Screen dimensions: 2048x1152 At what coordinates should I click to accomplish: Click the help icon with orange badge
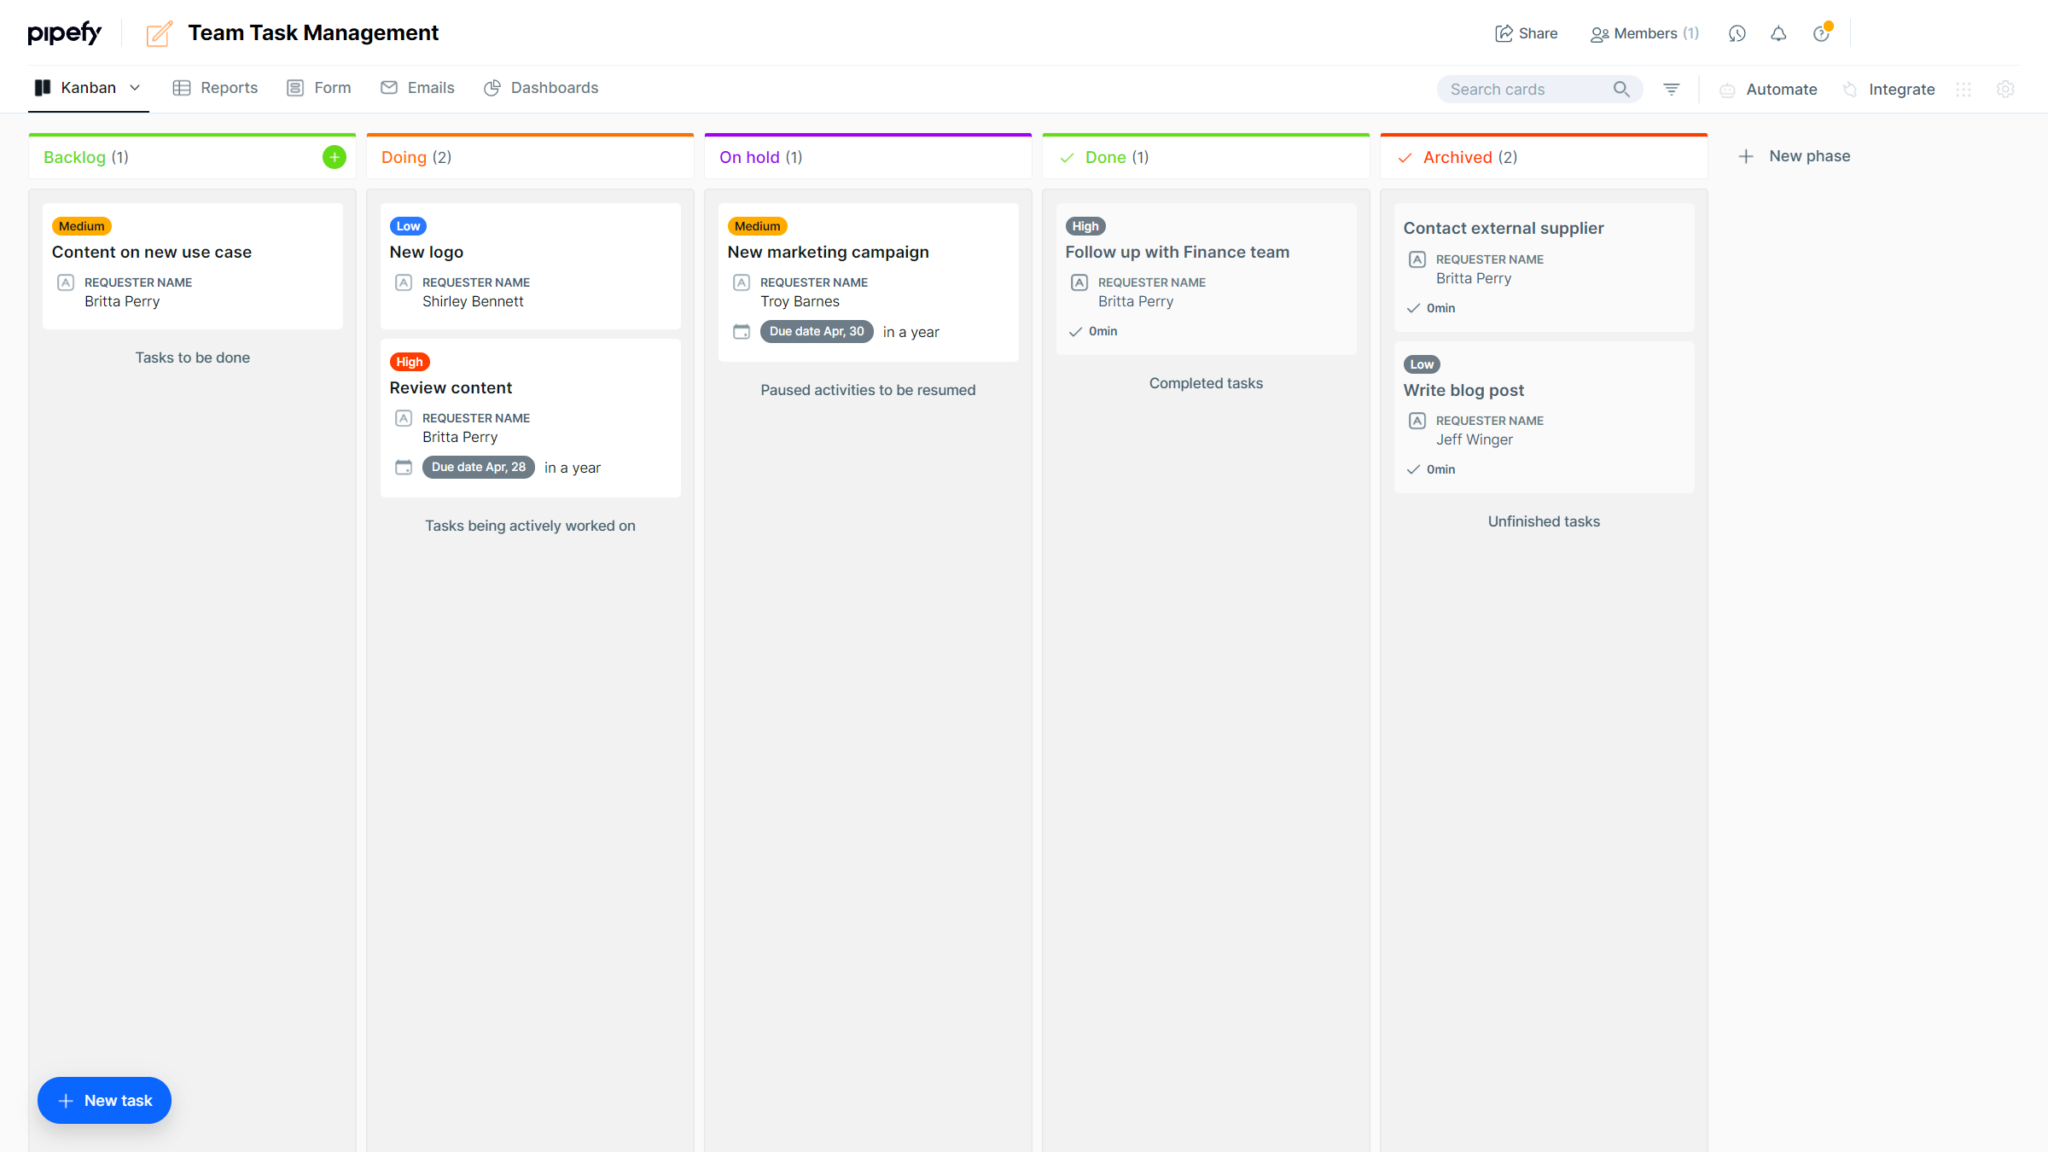pos(1820,33)
